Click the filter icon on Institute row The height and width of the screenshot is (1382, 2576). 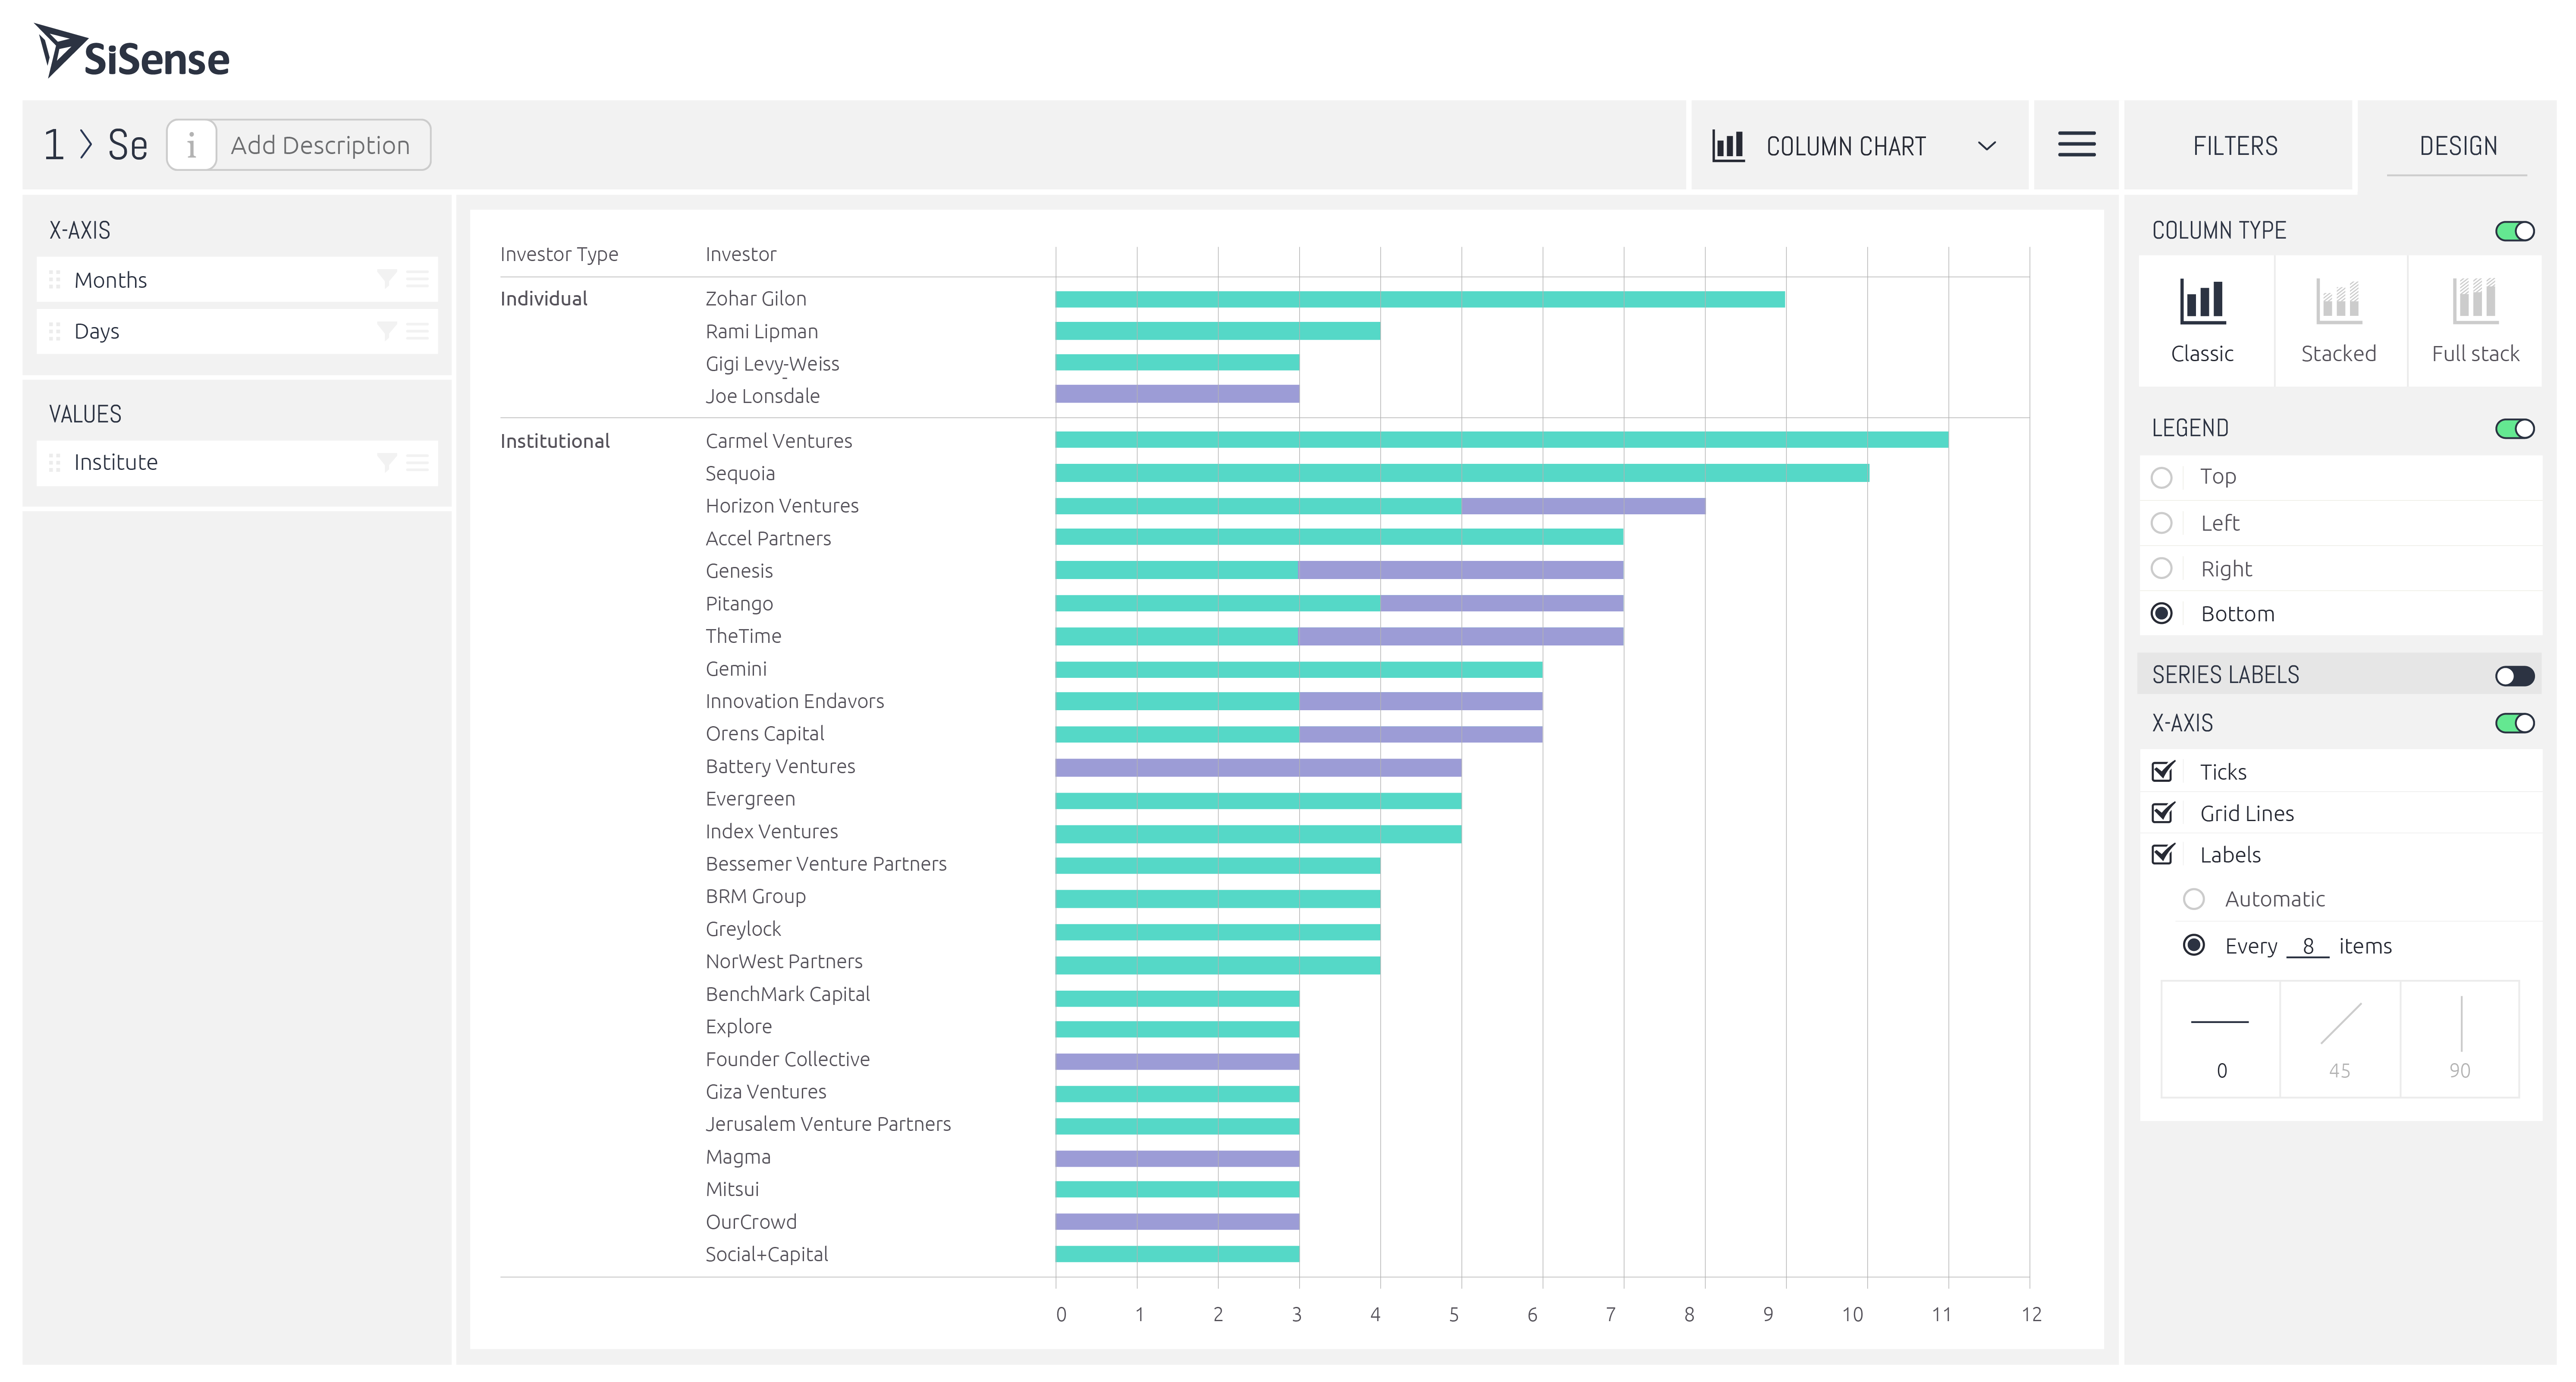386,462
